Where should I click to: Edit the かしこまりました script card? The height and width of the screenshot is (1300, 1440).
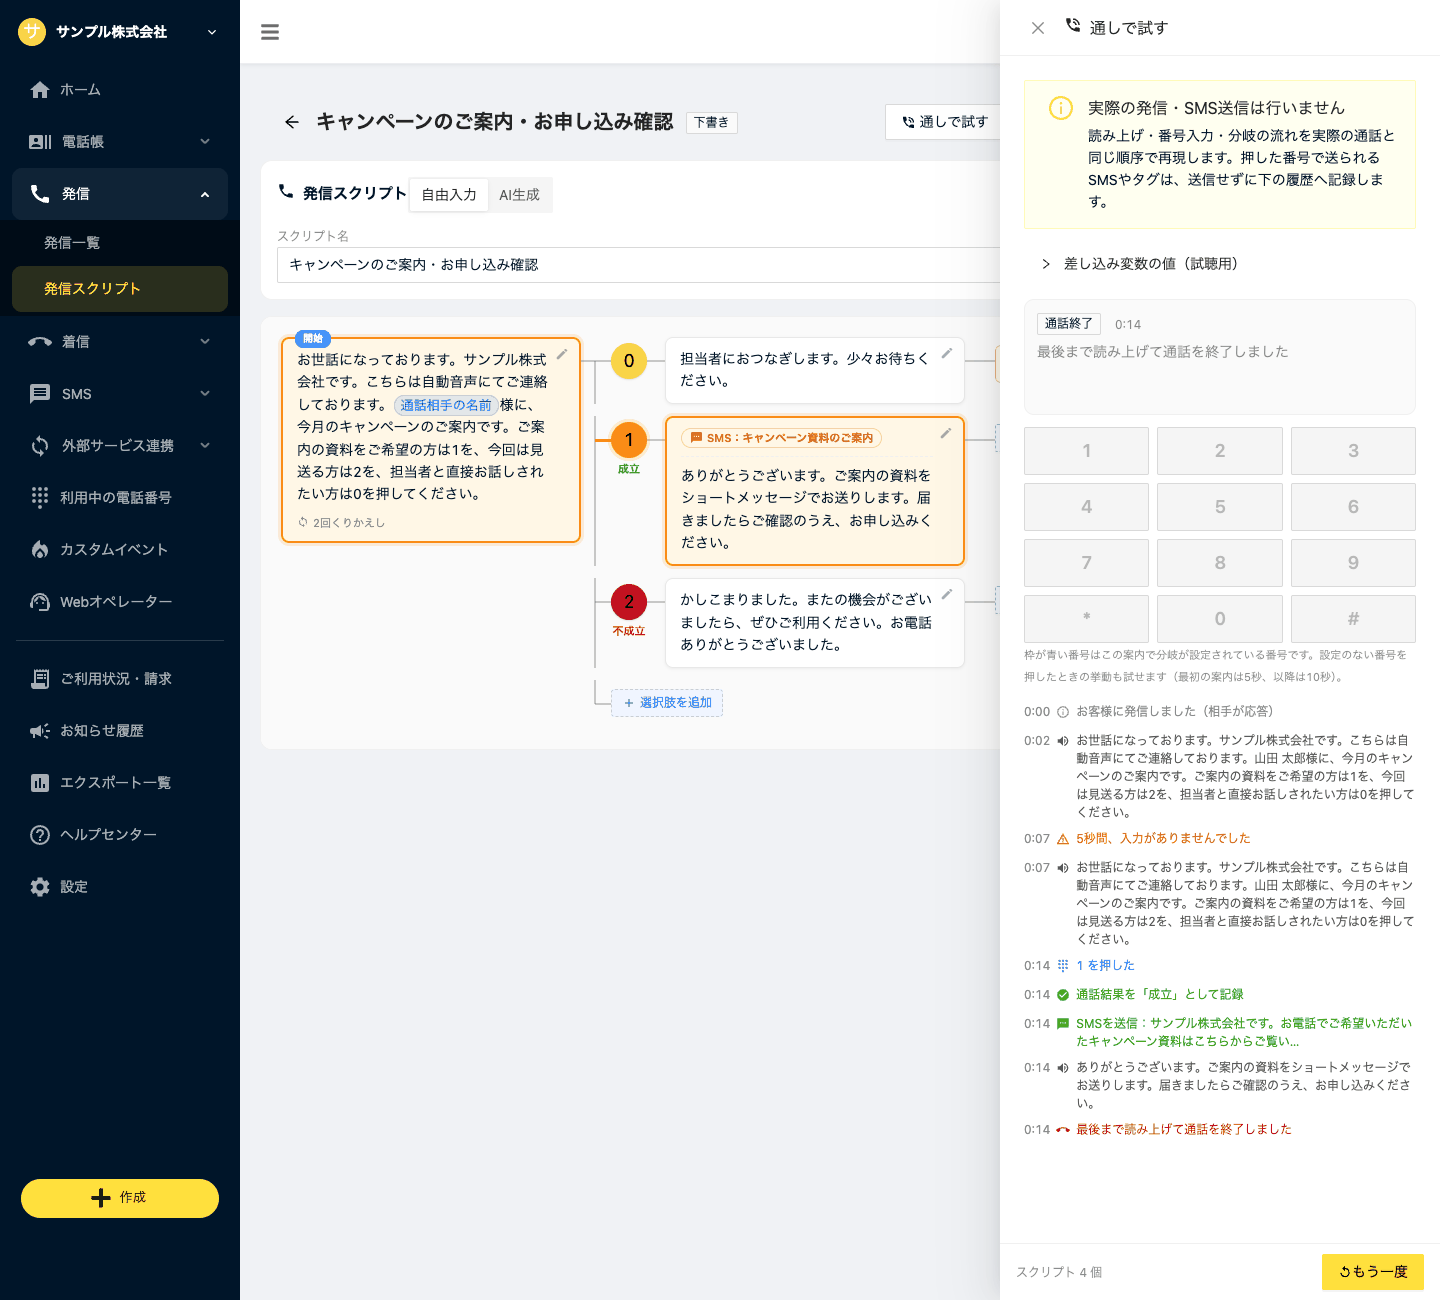[946, 594]
